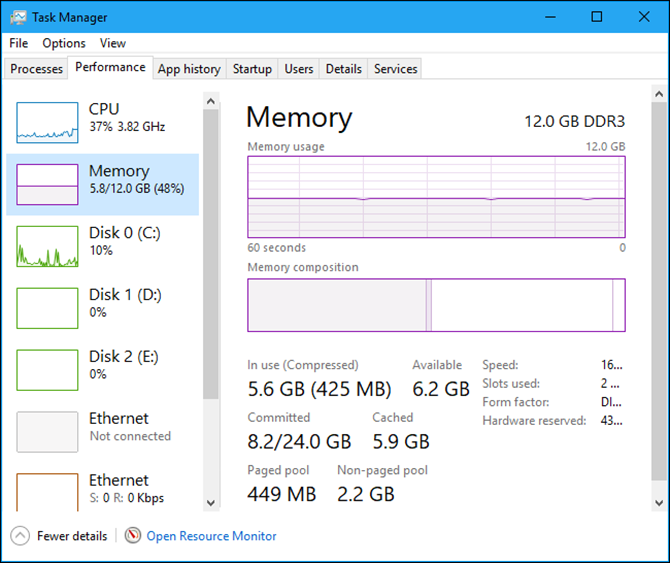This screenshot has height=563, width=670.
Task: Select Disk 1 (D:) graph icon
Action: 47,308
